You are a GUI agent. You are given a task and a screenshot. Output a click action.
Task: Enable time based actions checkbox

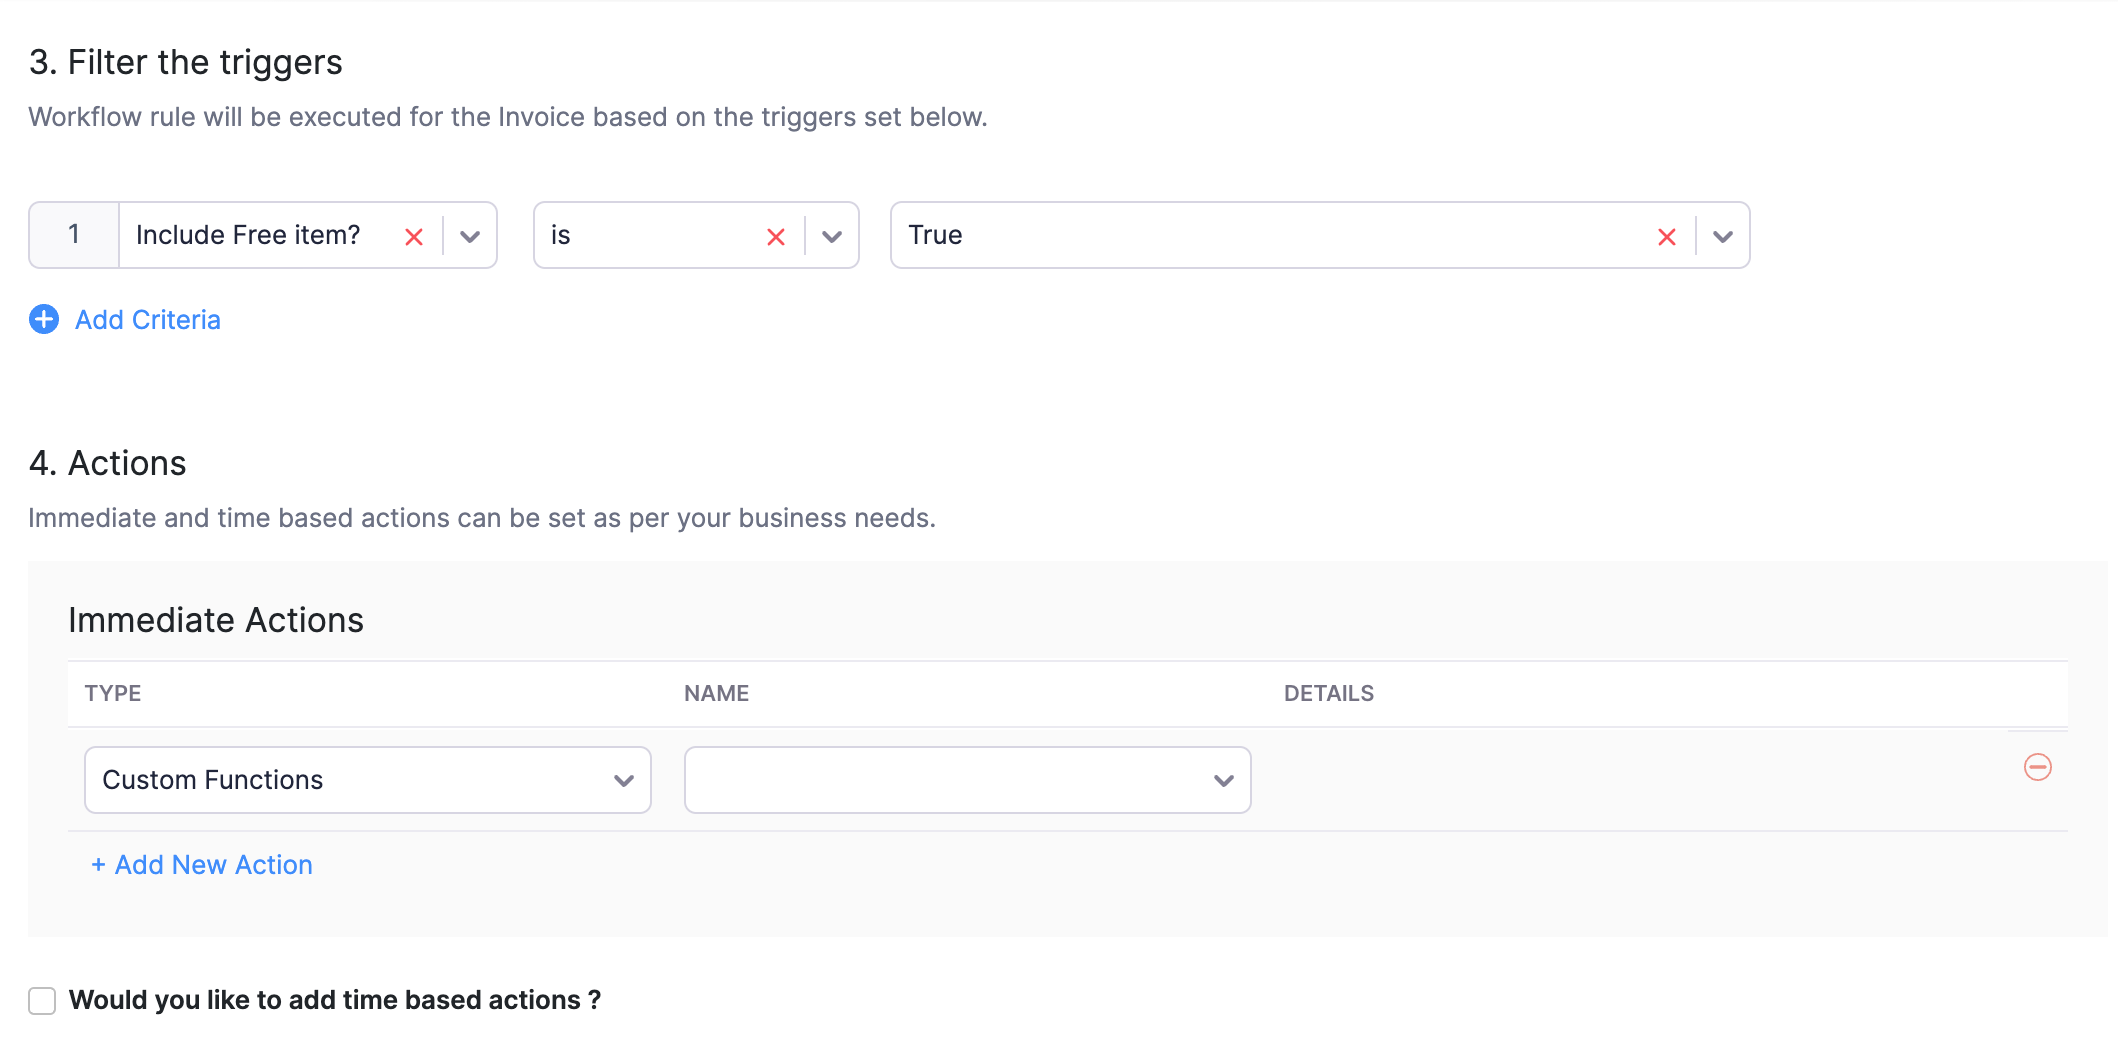[42, 1000]
